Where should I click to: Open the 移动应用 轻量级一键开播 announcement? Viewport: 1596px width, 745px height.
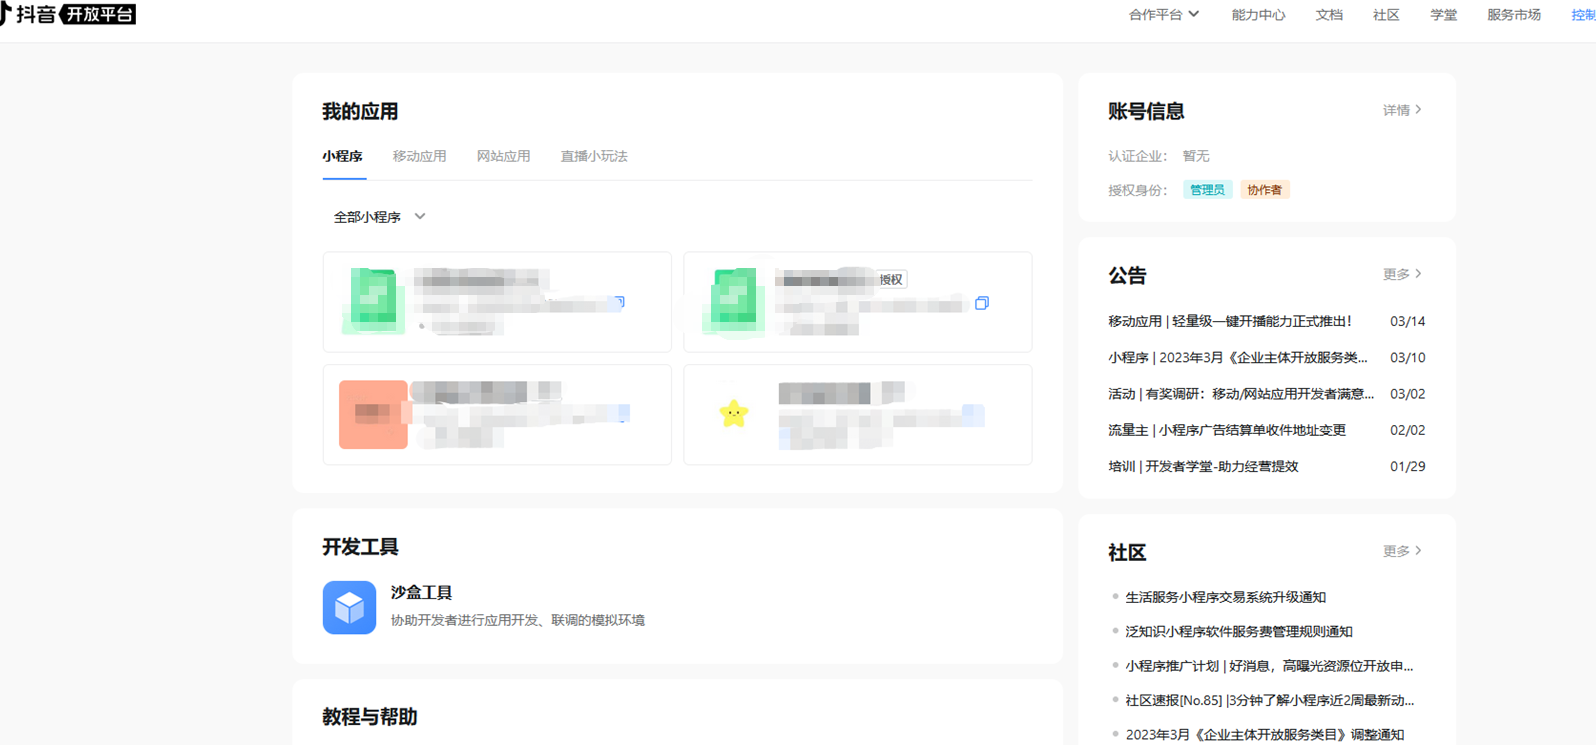[1230, 321]
